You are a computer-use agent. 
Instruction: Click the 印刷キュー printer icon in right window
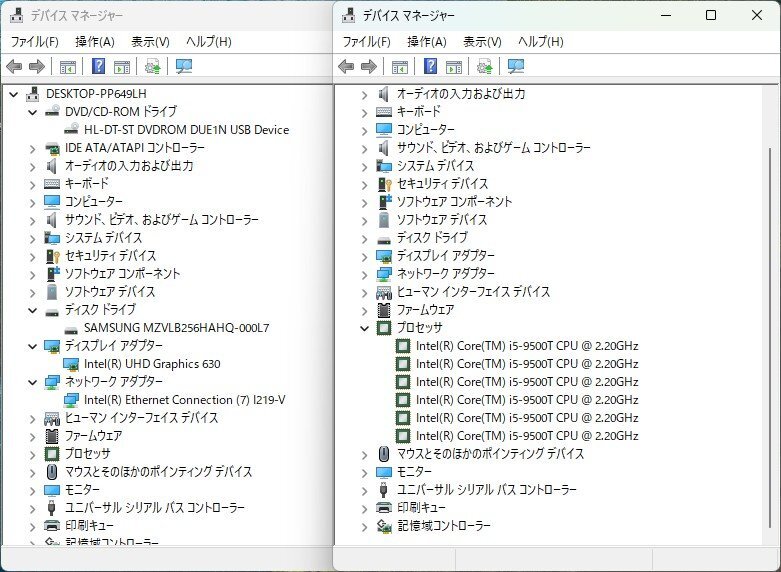384,508
